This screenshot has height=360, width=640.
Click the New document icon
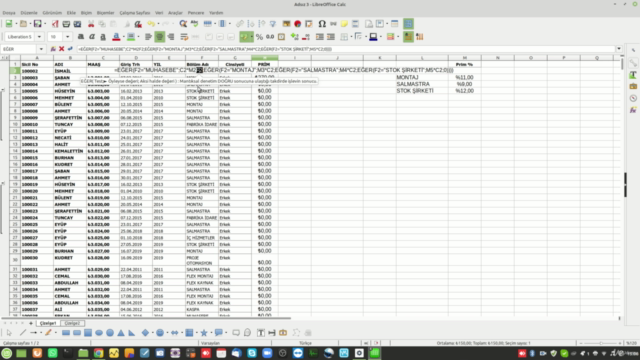coord(9,24)
